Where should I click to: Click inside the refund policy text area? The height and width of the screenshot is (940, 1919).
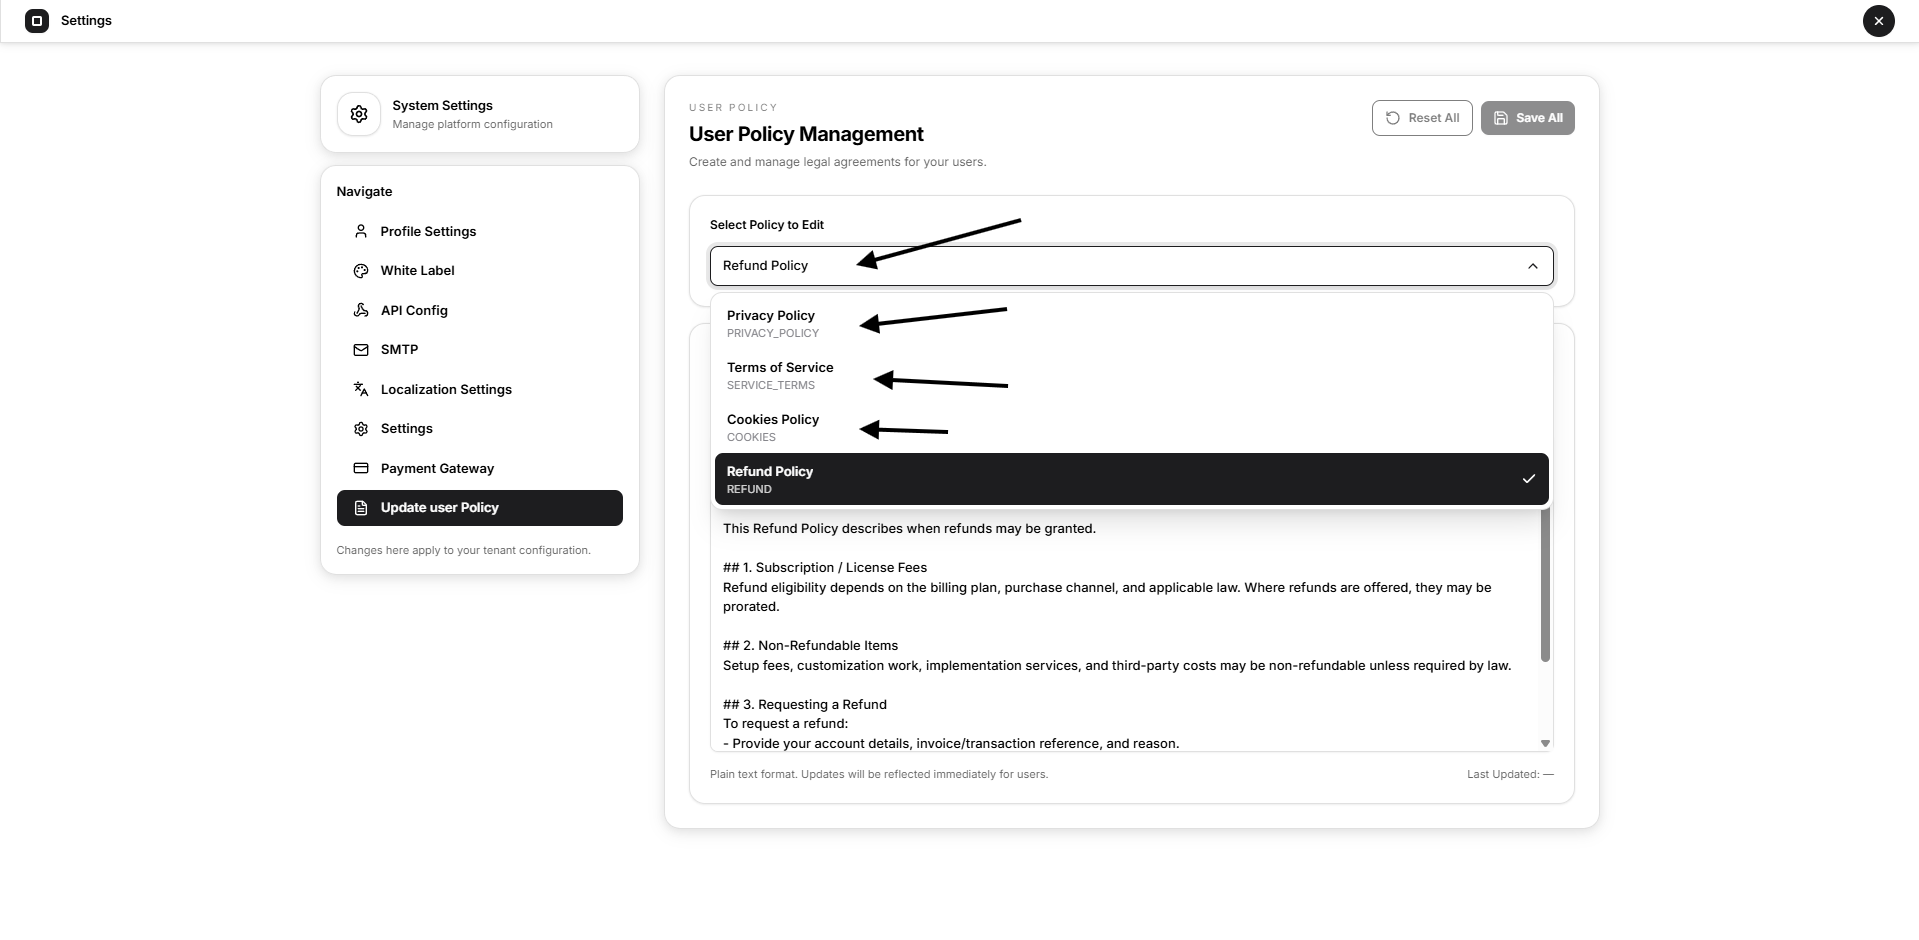click(x=1125, y=630)
